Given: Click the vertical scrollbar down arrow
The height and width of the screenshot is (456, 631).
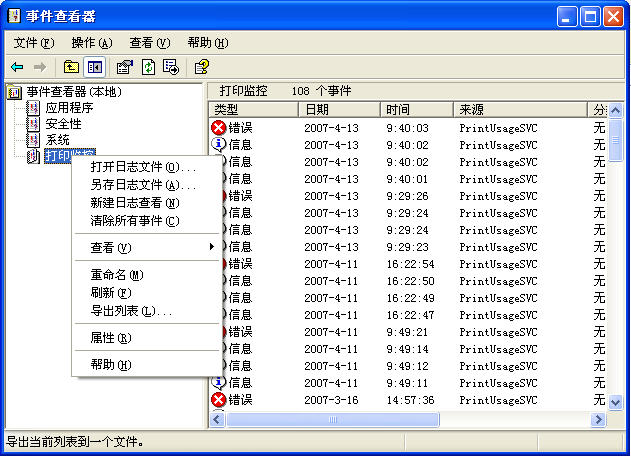Looking at the screenshot, I should coord(615,402).
